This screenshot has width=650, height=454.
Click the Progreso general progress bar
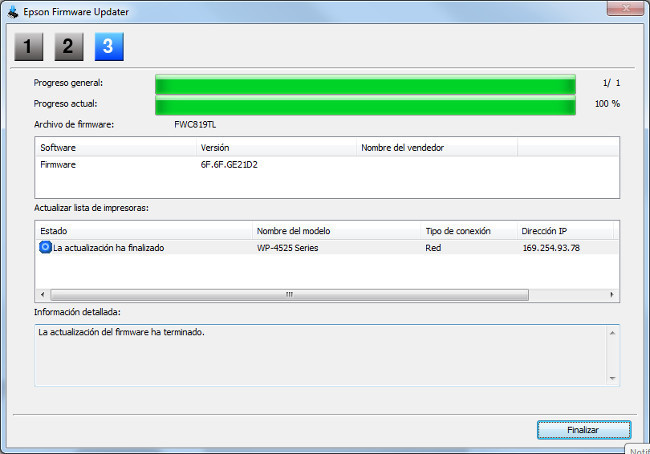365,84
